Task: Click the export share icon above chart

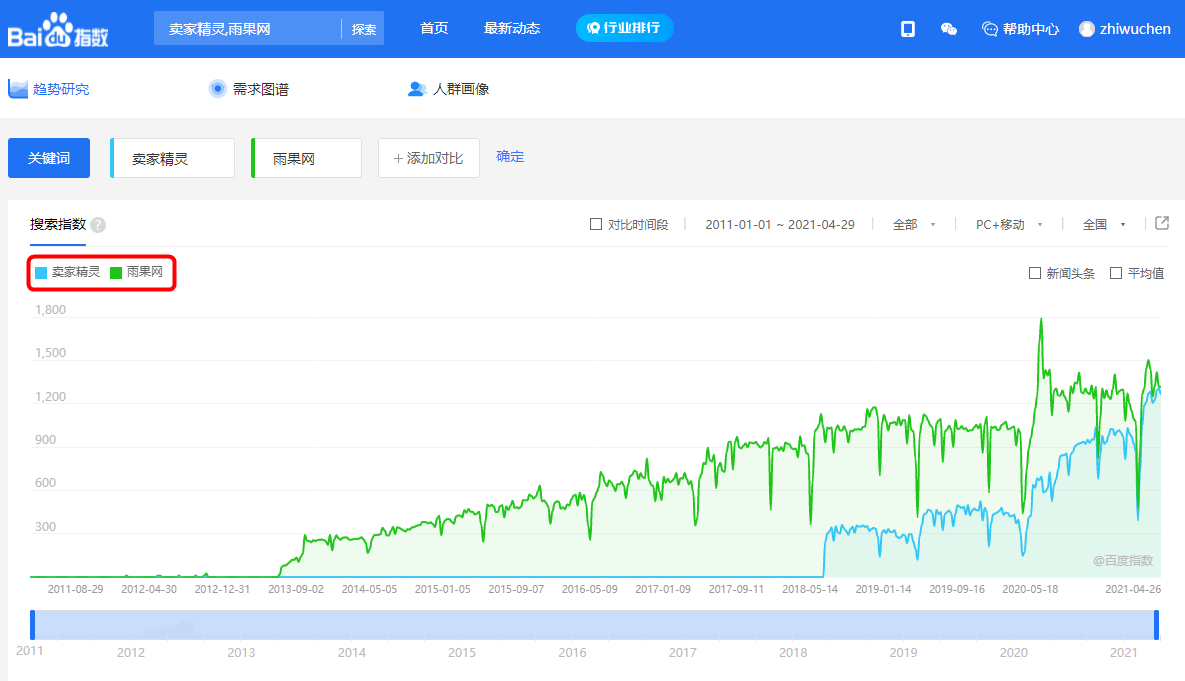Action: [x=1162, y=223]
